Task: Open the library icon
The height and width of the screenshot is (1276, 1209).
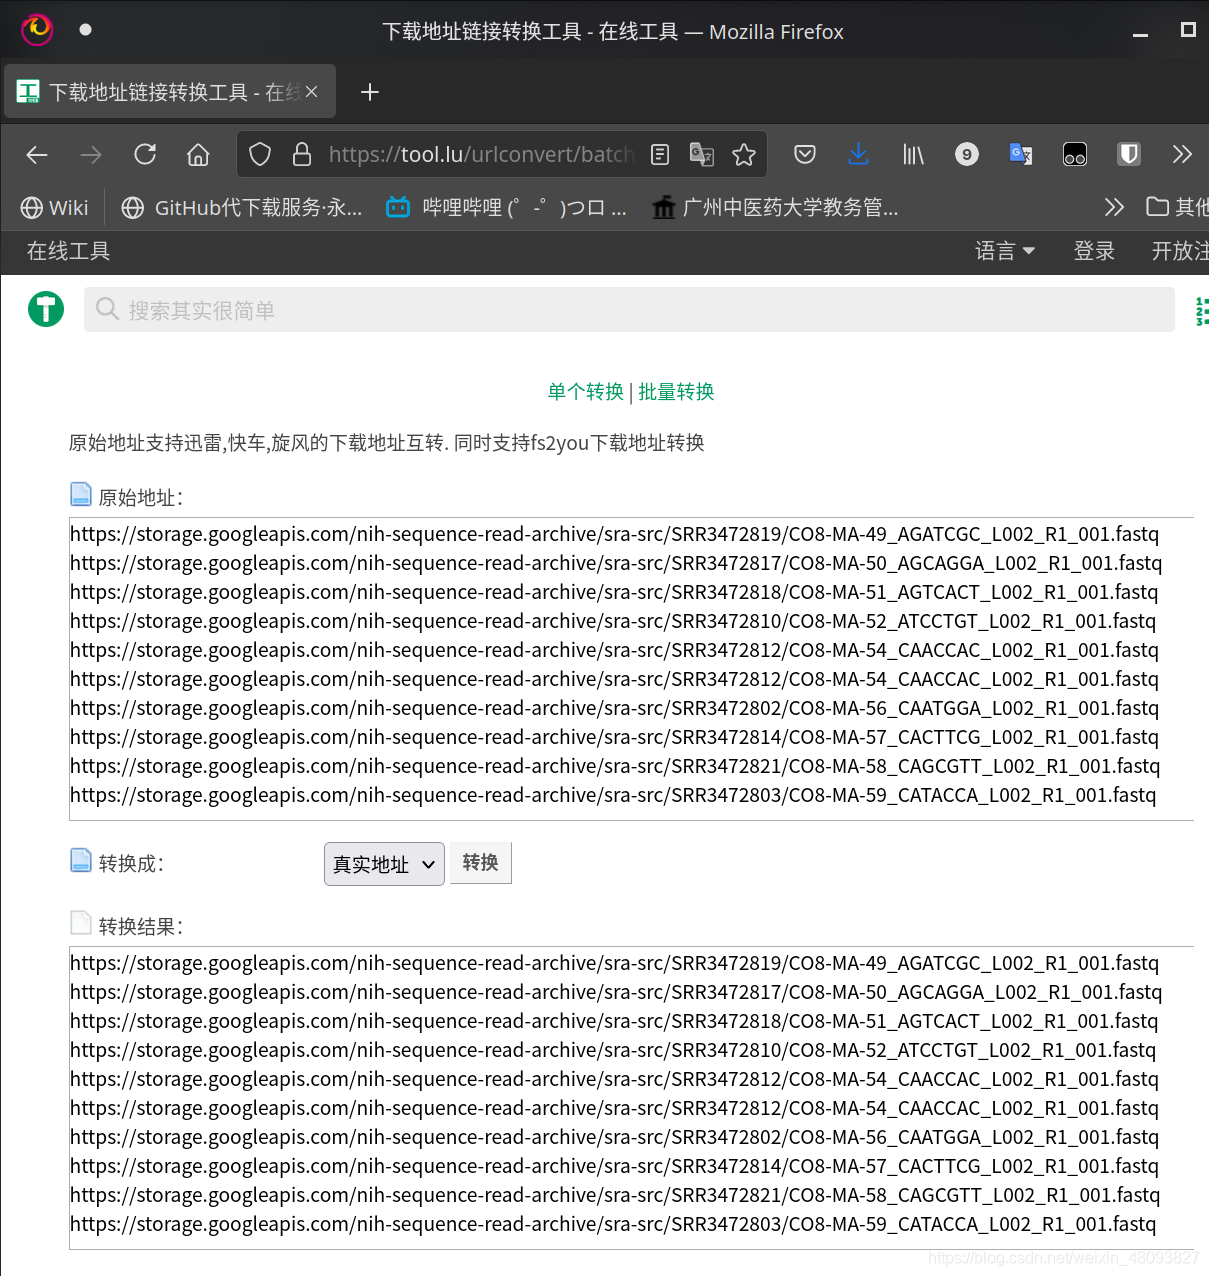Action: coord(913,154)
